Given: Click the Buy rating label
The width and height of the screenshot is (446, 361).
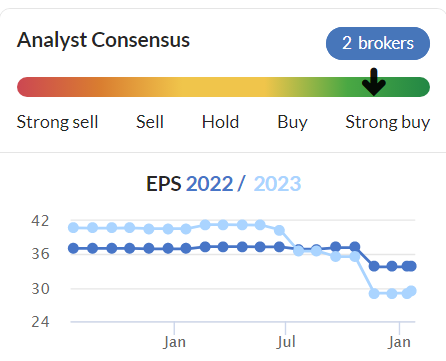Looking at the screenshot, I should [292, 122].
